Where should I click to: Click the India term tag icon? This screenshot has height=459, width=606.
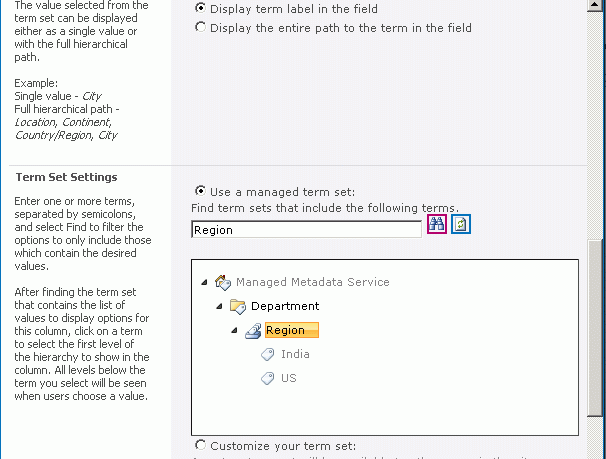click(268, 354)
